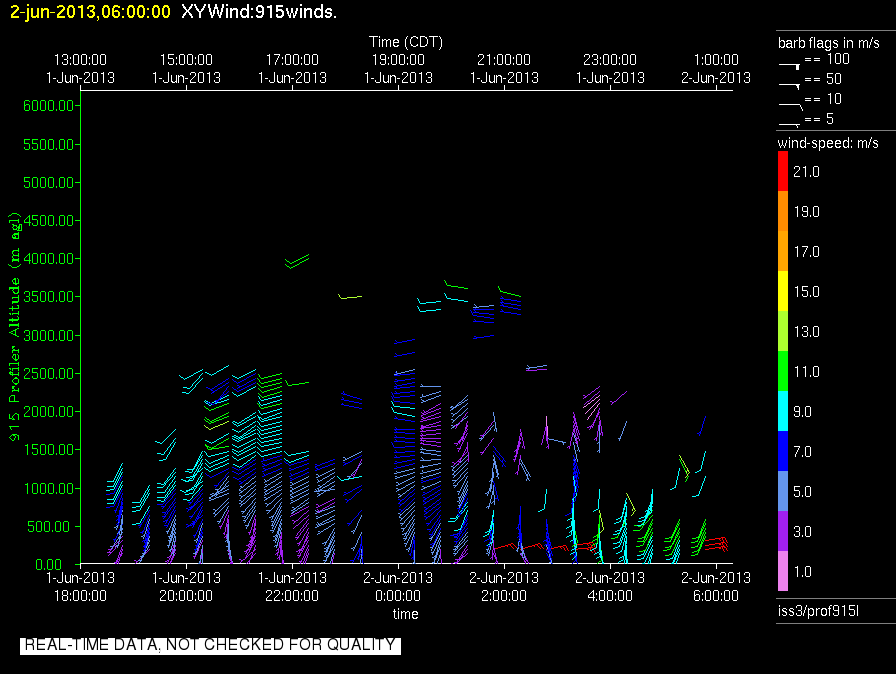Image resolution: width=896 pixels, height=674 pixels.
Task: Click the 15:00:00 CDT top axis tick label
Action: [x=186, y=60]
